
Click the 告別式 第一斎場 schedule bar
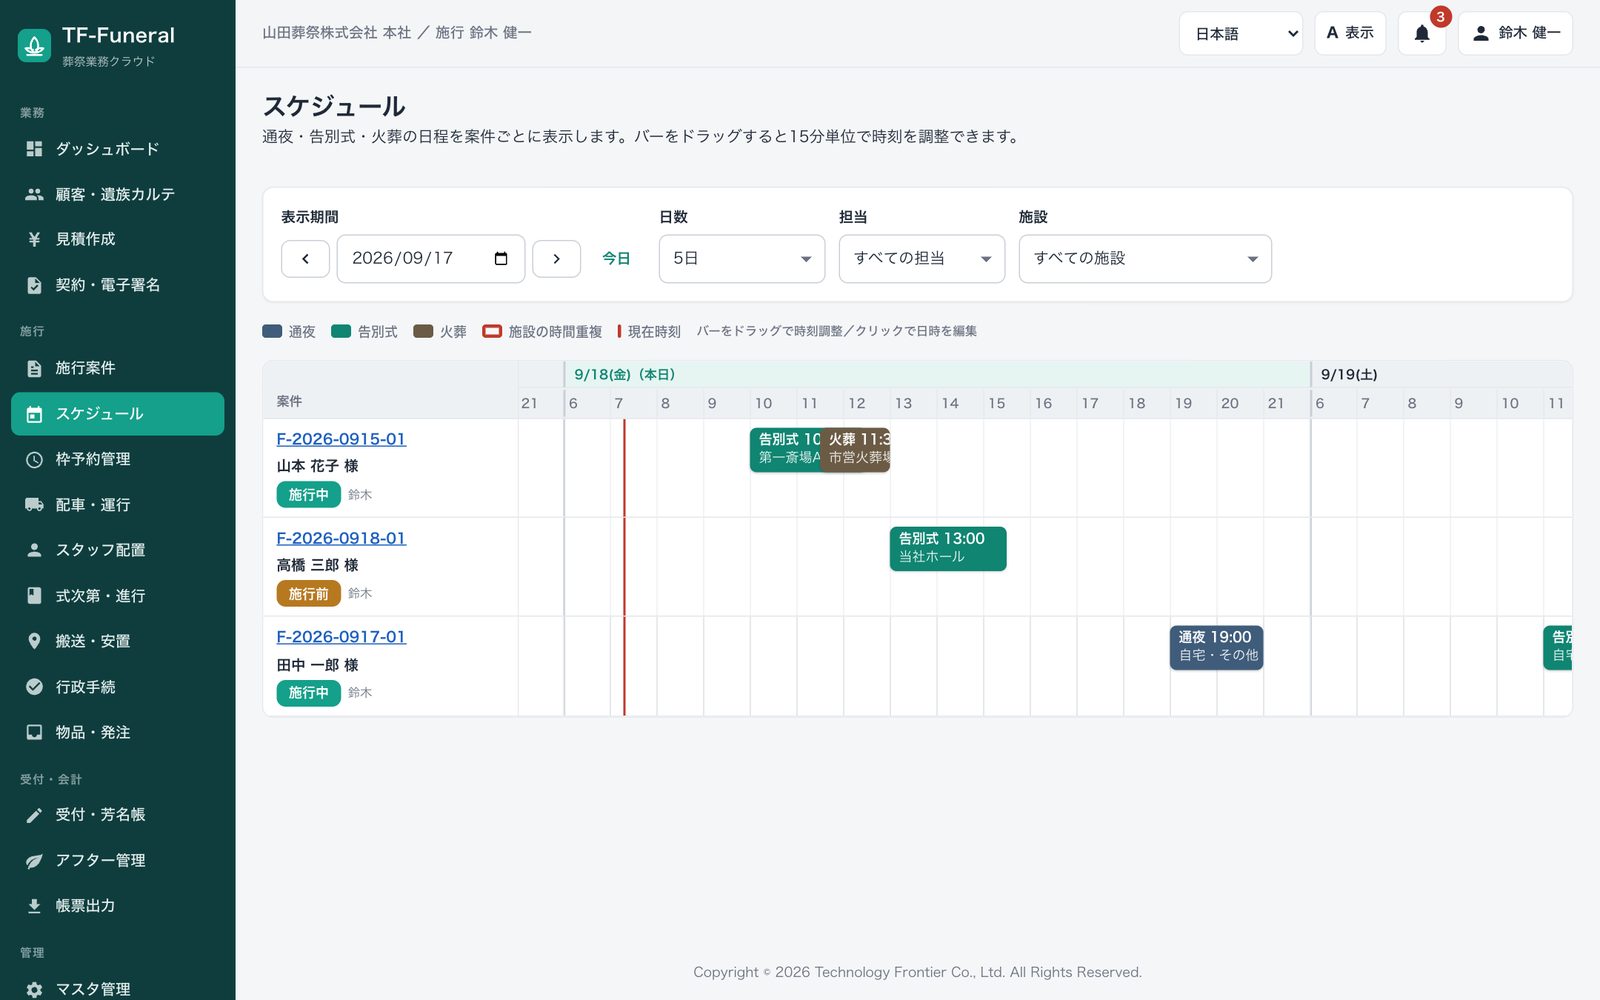click(x=785, y=450)
